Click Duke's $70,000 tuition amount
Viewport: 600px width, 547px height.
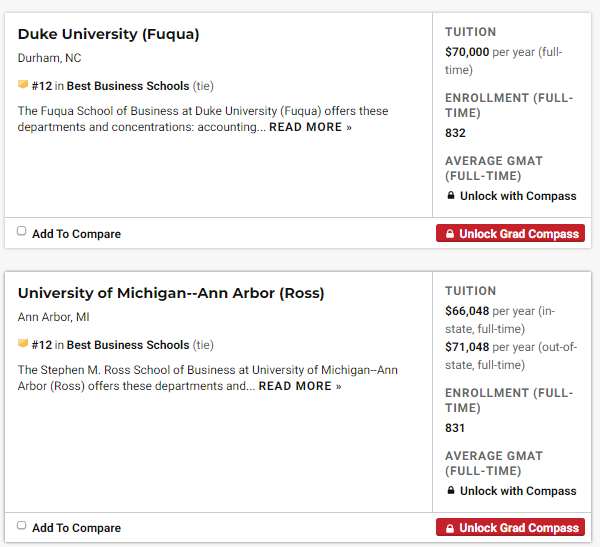click(x=467, y=52)
